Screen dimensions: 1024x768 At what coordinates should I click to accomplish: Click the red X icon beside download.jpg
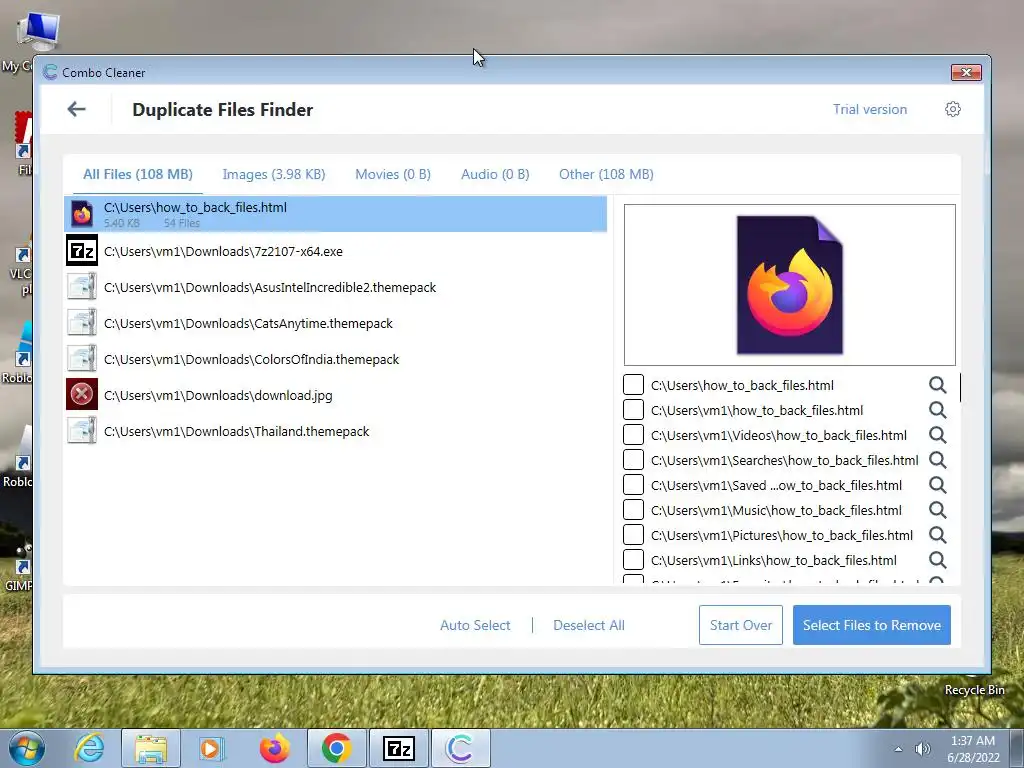82,394
